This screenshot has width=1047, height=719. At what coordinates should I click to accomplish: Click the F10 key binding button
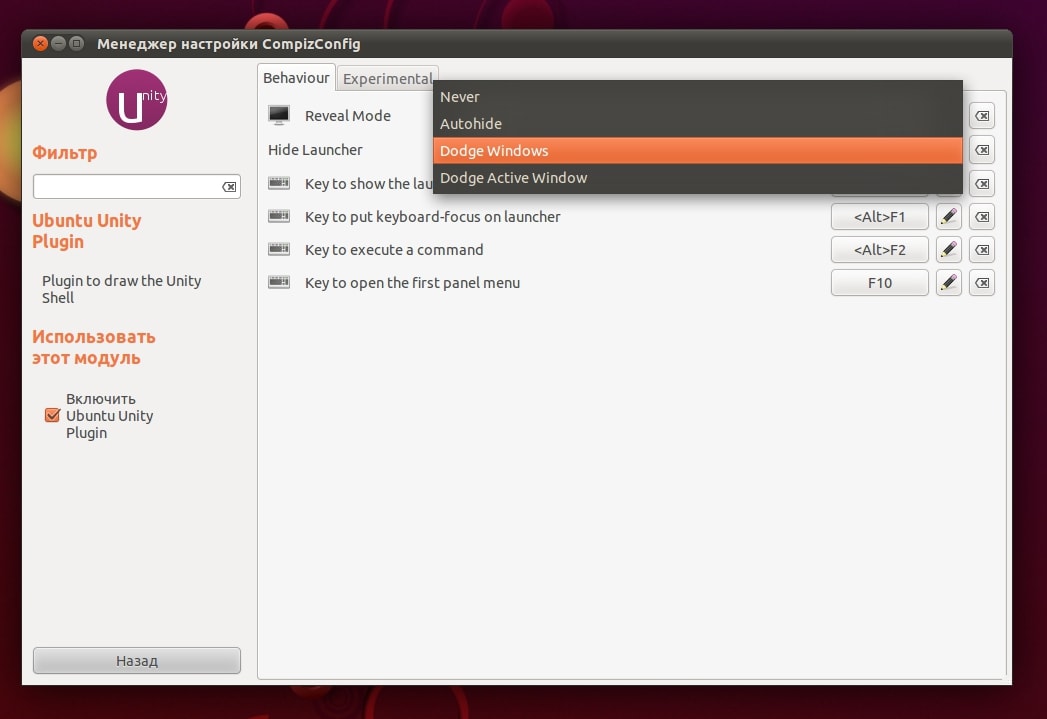point(879,282)
